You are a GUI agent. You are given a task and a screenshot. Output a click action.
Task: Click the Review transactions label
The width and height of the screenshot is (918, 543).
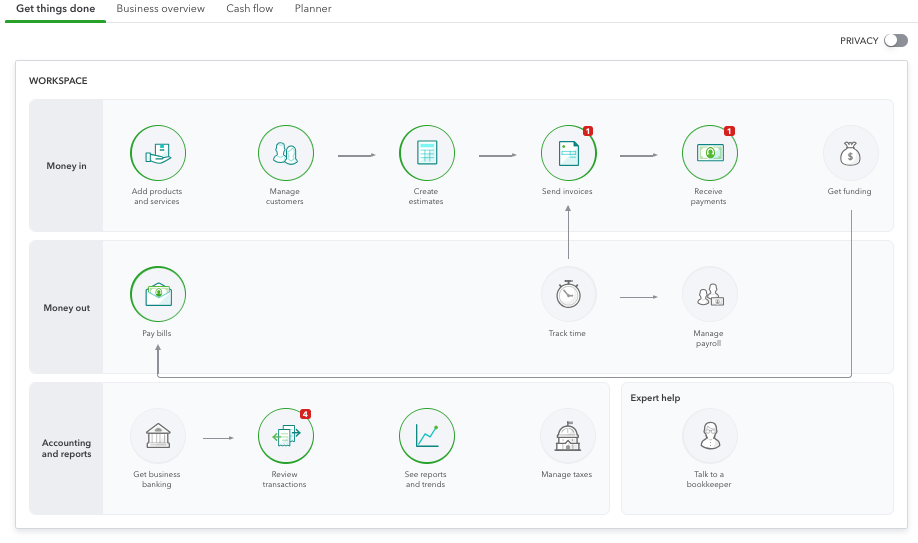[x=285, y=479]
